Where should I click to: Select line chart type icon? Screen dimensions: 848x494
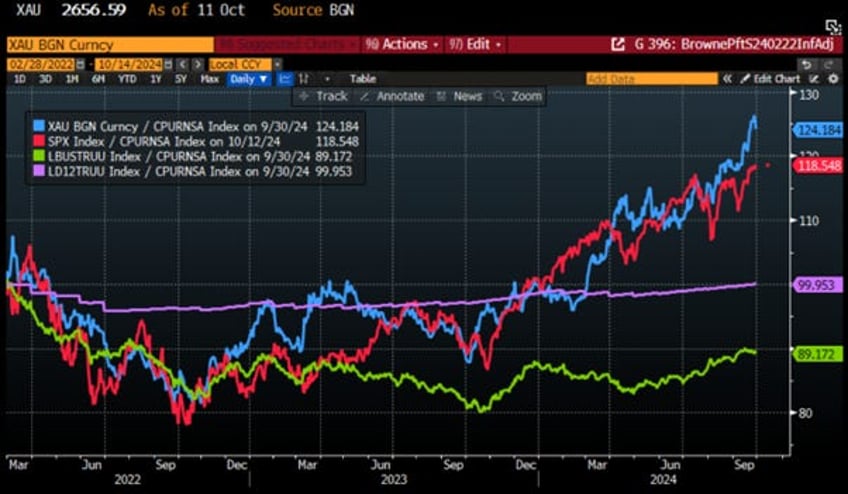[284, 79]
